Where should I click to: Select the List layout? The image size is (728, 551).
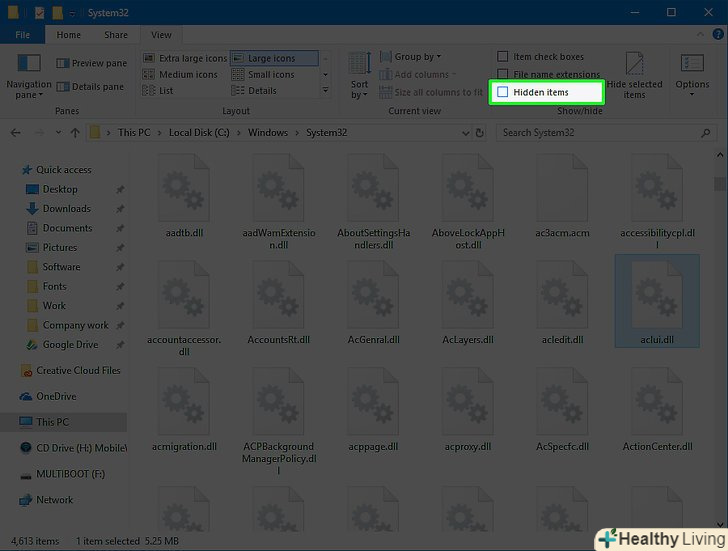pos(158,91)
